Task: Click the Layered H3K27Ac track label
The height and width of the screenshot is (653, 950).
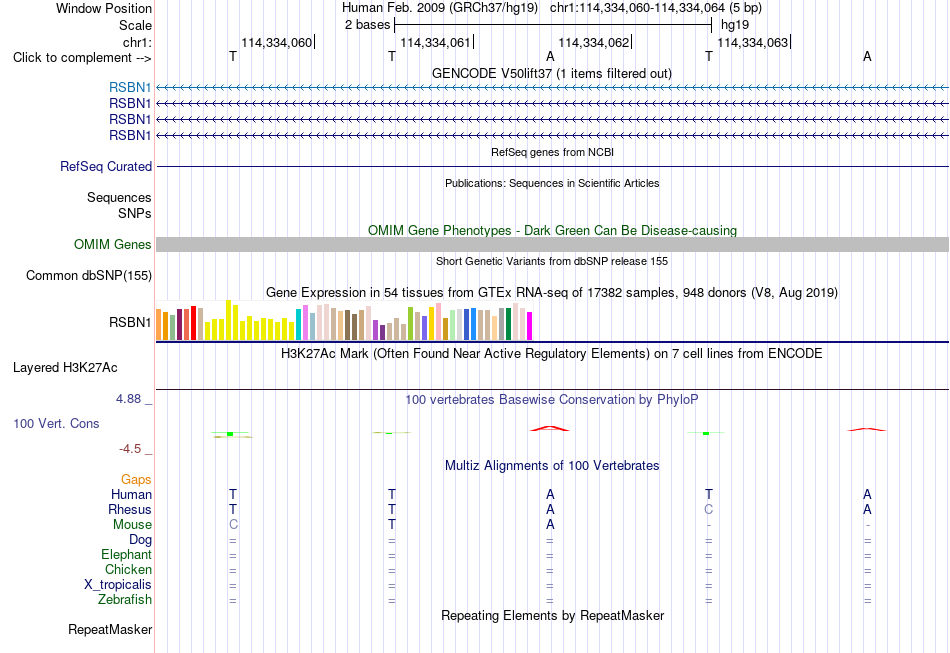Action: click(x=65, y=368)
